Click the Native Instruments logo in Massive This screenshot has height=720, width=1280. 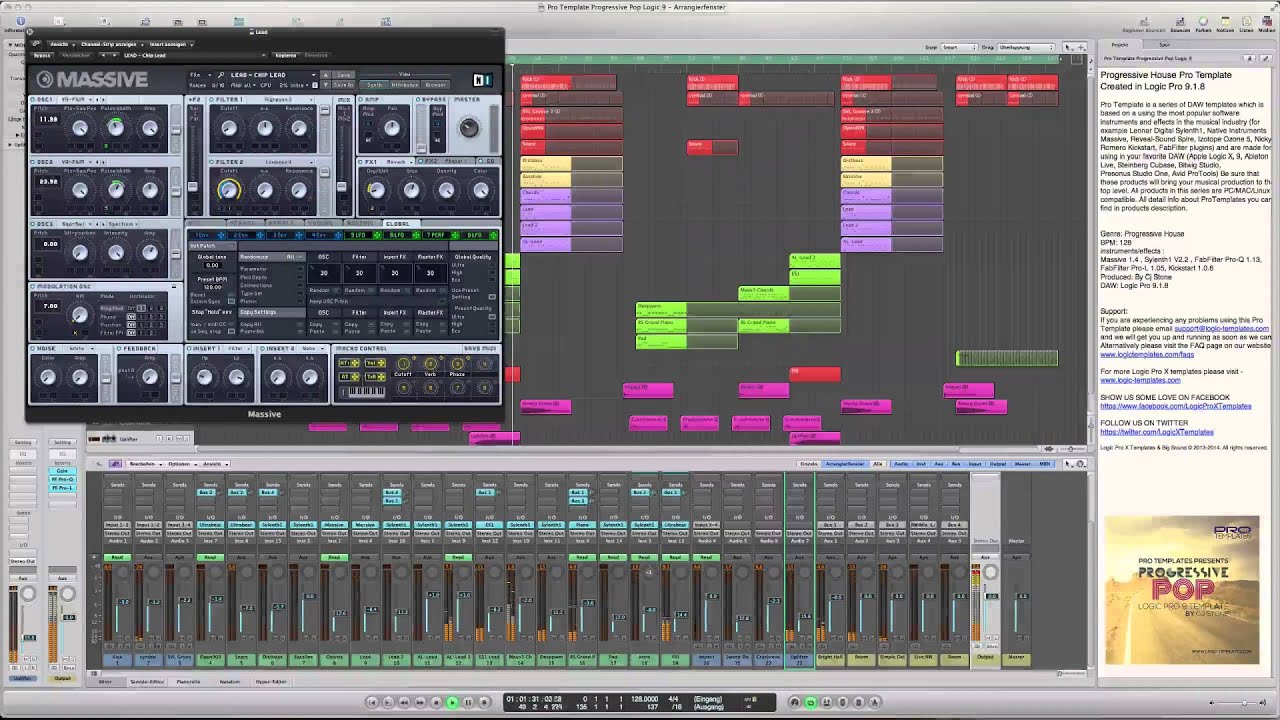pyautogui.click(x=482, y=80)
